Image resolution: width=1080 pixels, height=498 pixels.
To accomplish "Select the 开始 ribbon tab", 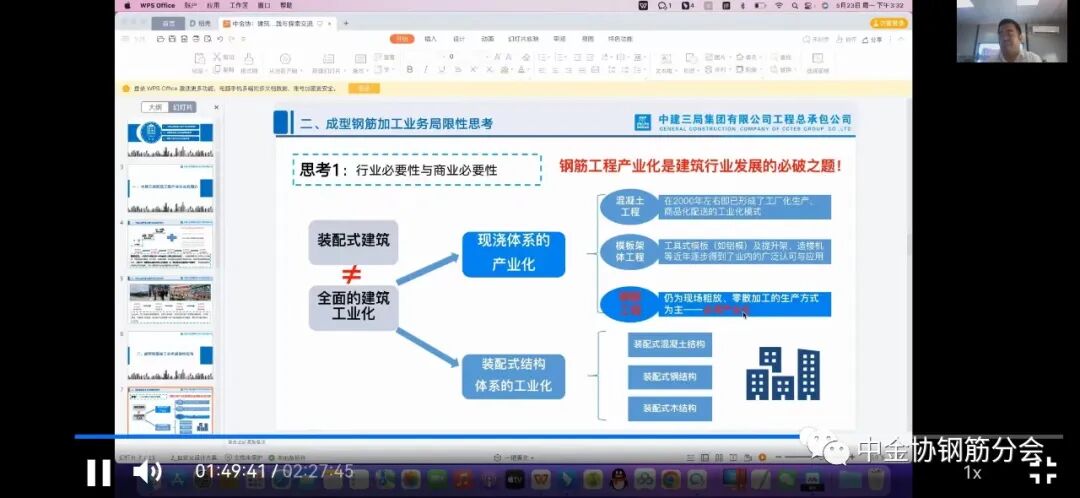I will point(402,39).
